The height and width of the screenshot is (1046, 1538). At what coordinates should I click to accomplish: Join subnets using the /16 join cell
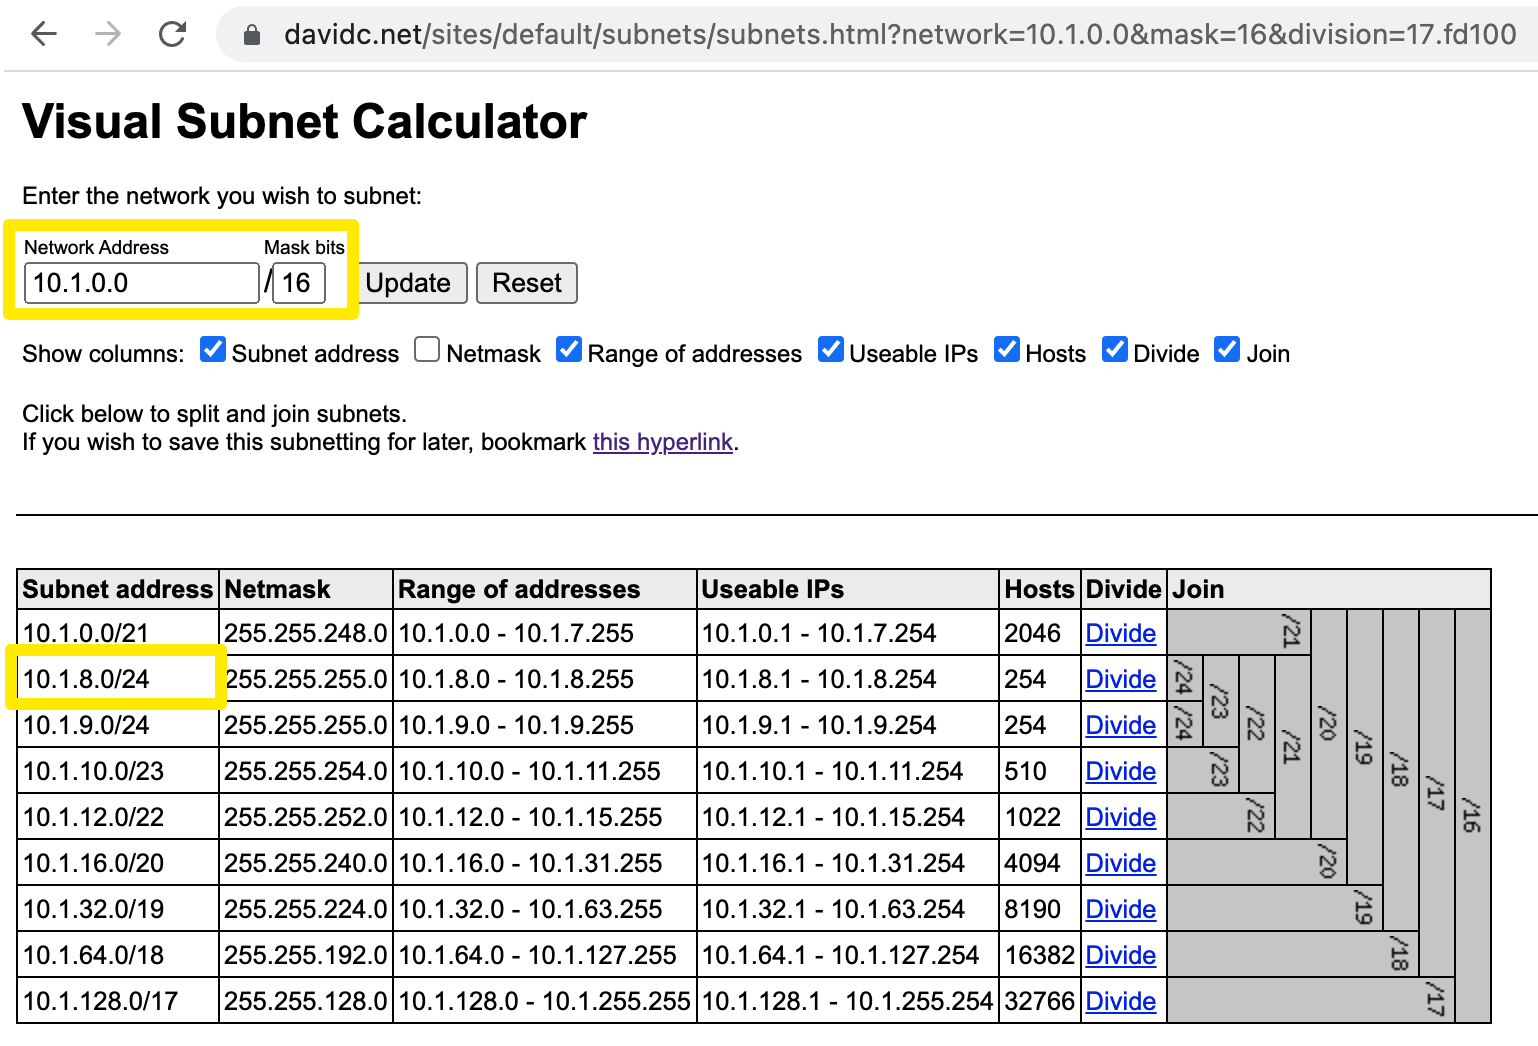[x=1472, y=815]
